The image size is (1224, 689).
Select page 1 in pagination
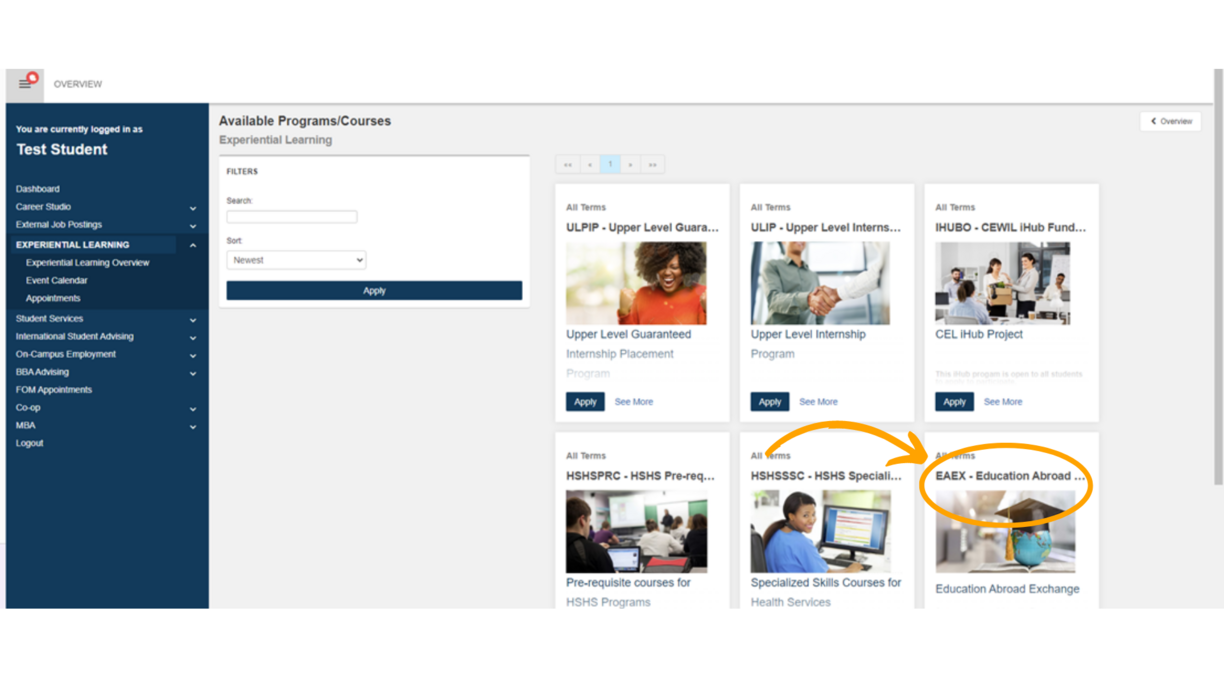610,165
